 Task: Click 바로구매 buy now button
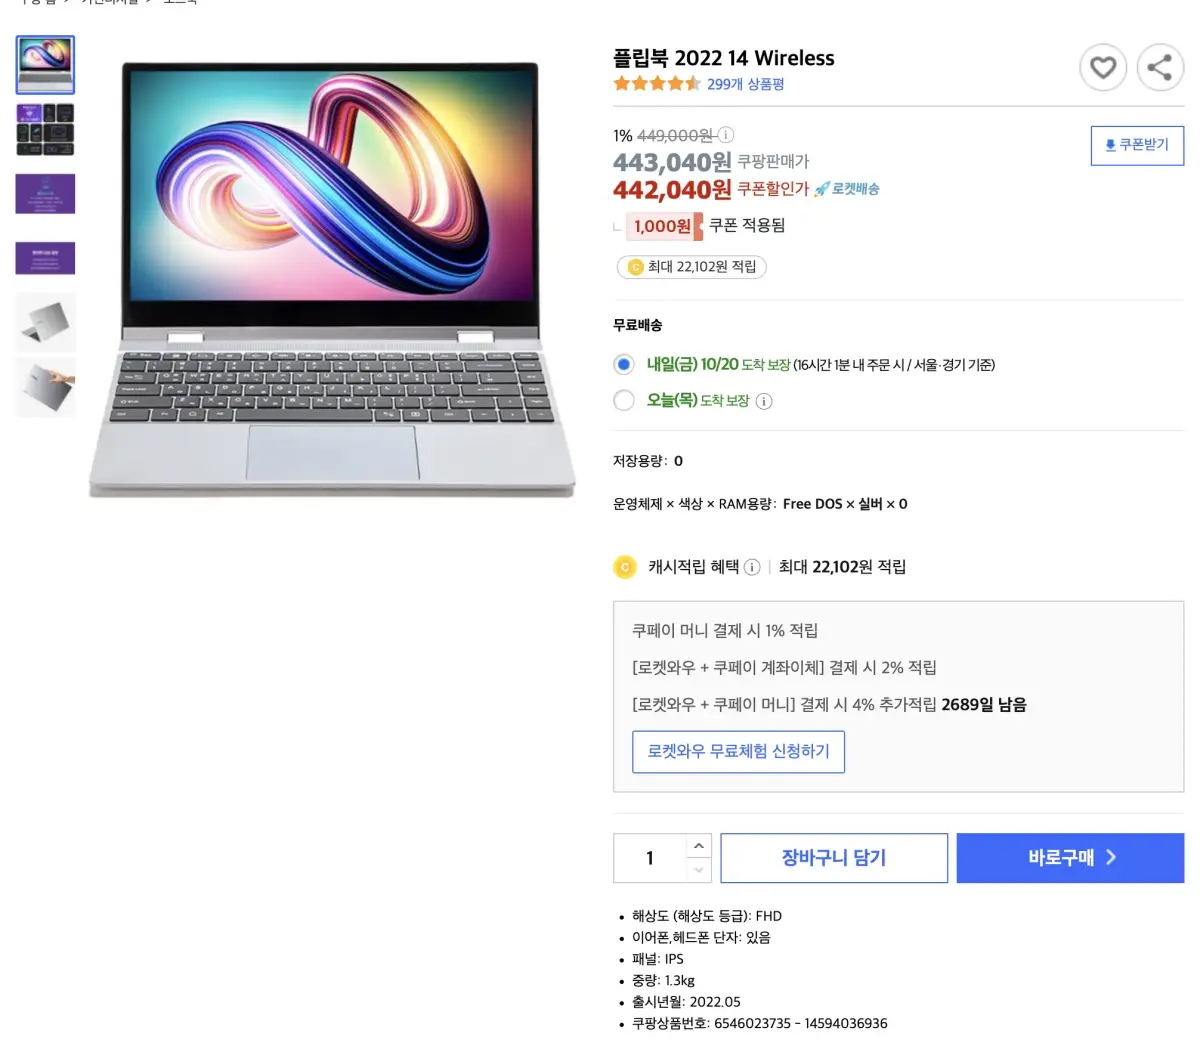[x=1070, y=858]
